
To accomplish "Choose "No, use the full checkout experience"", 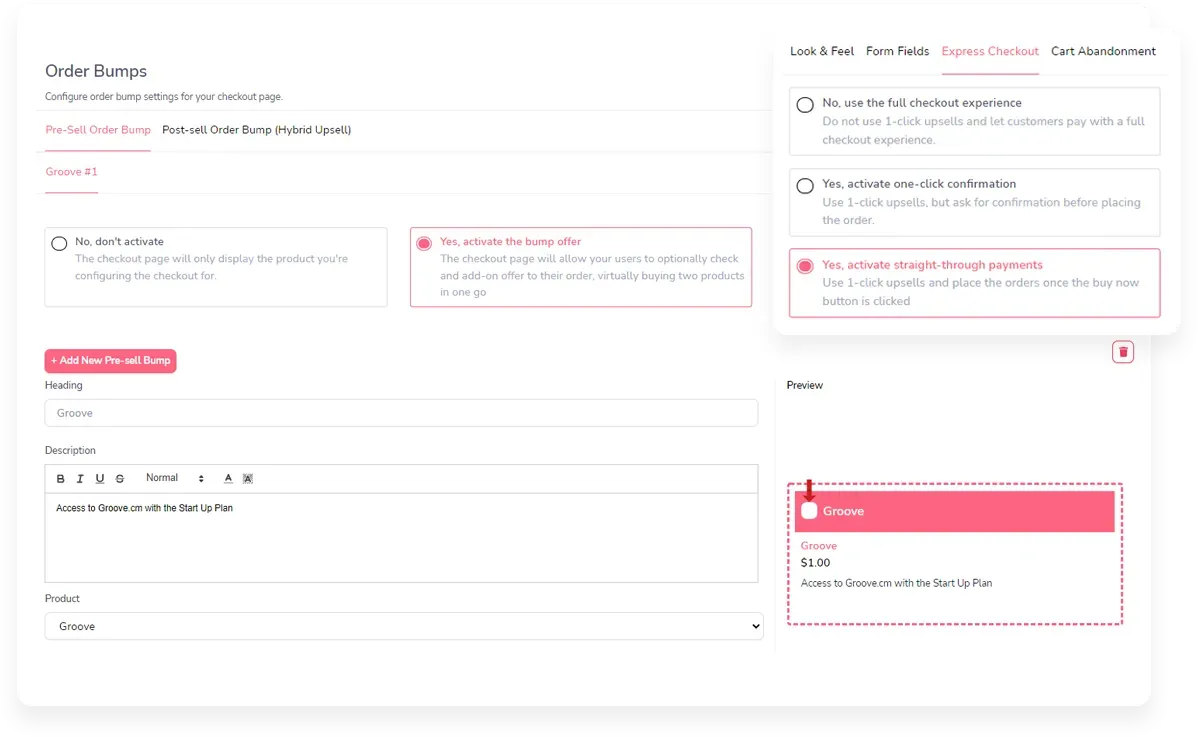I will (x=805, y=104).
